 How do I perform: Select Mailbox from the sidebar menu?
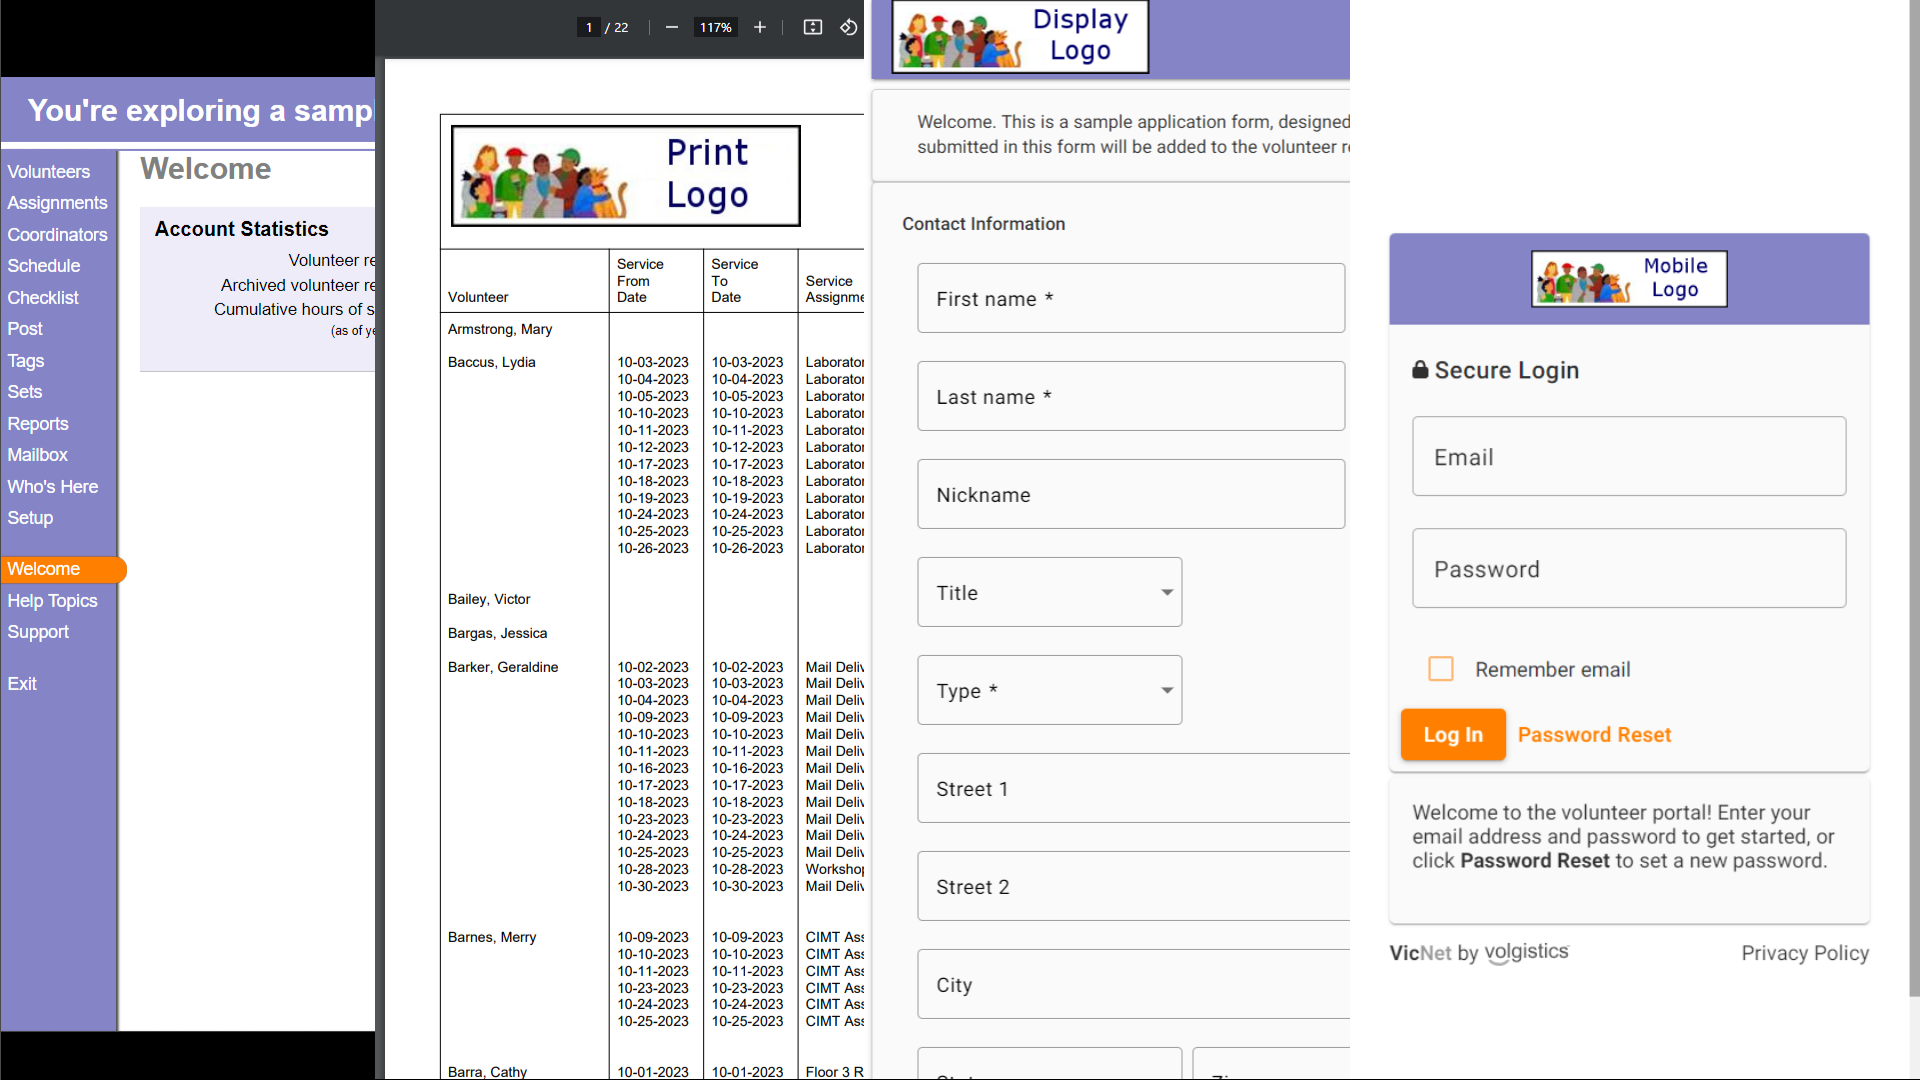[37, 455]
